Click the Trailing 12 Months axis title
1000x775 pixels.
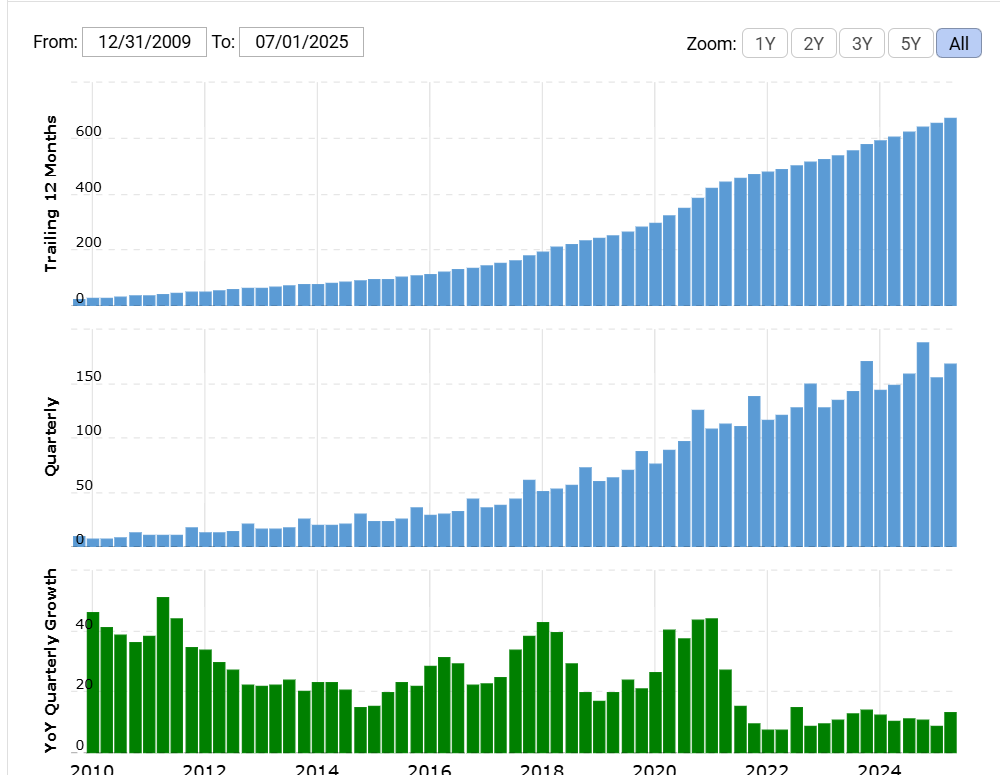point(51,194)
